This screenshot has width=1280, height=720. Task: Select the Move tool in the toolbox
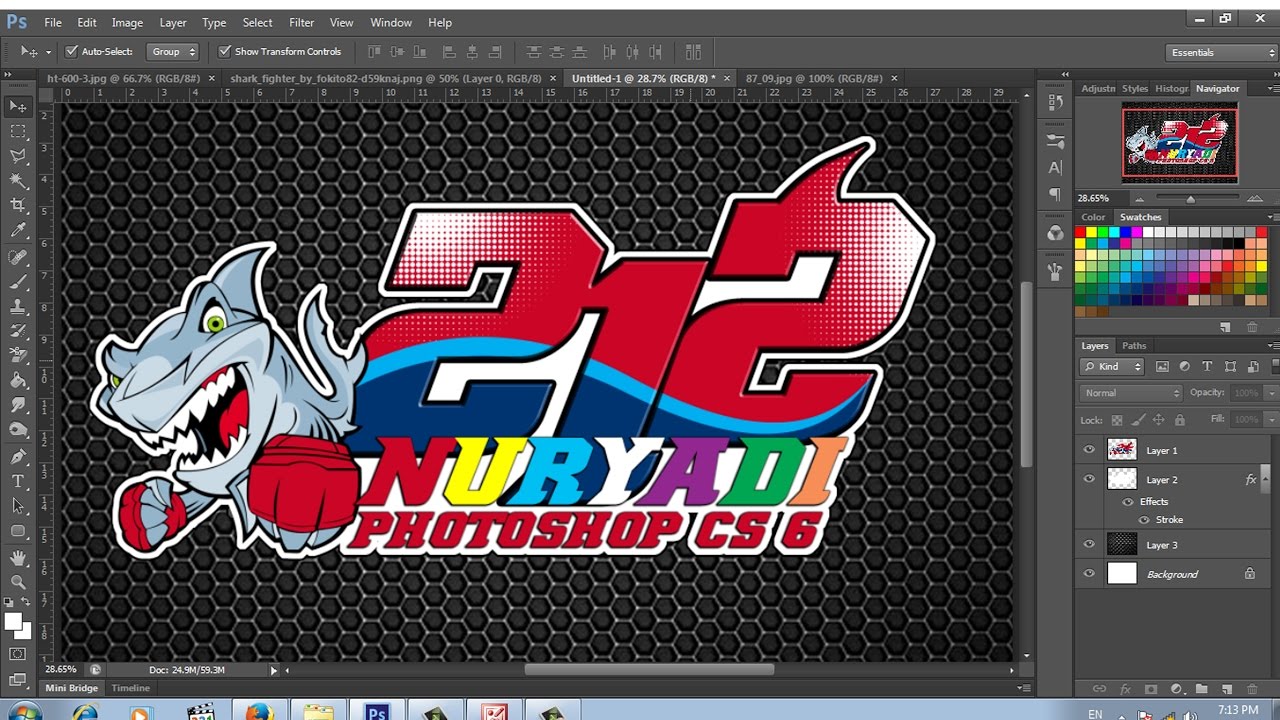pyautogui.click(x=18, y=106)
